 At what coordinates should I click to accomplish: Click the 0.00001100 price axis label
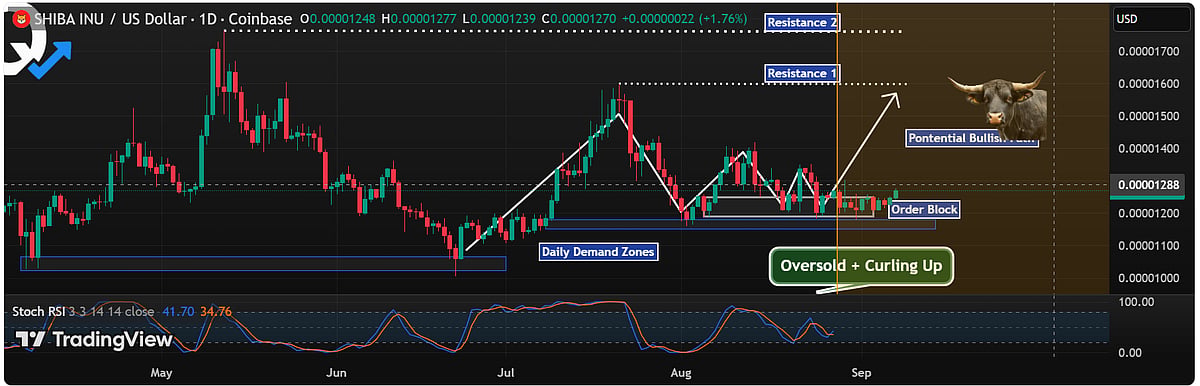[x=1149, y=245]
